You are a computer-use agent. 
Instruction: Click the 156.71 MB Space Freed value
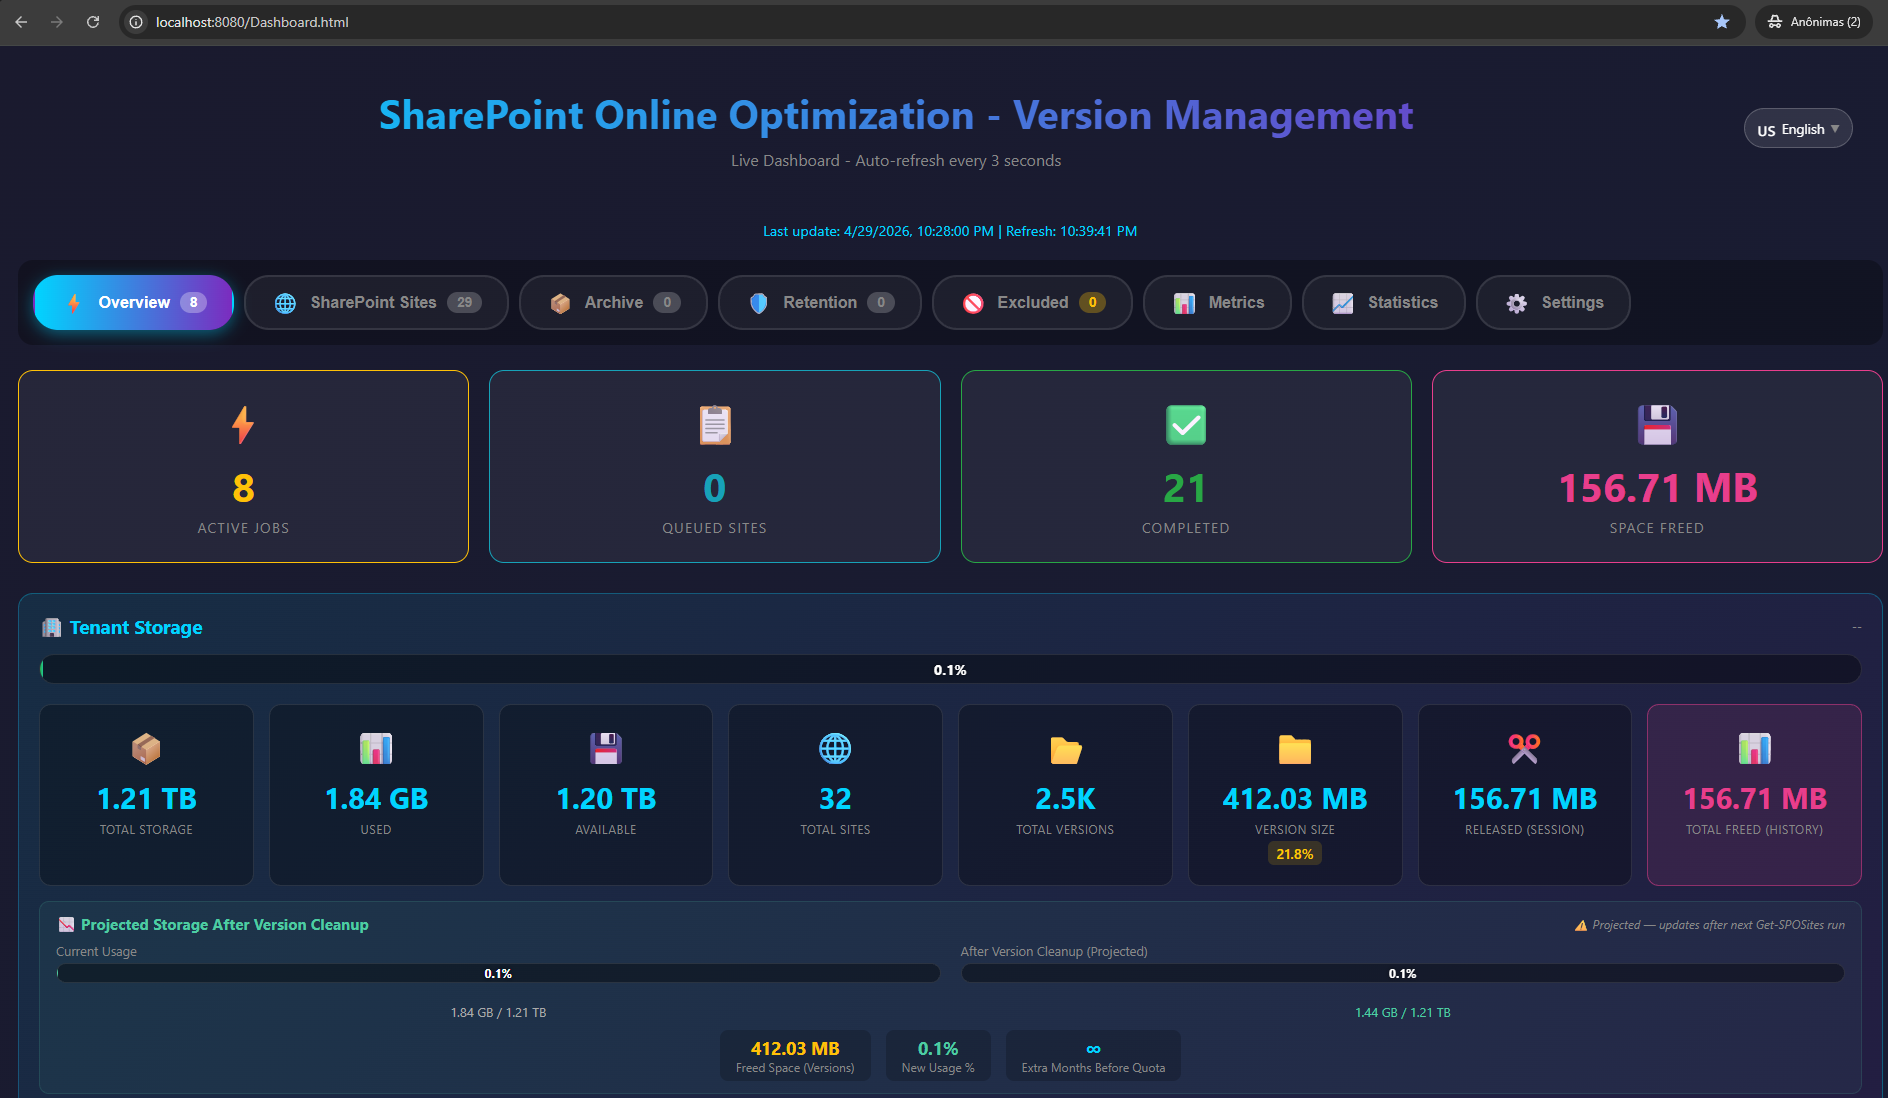pos(1657,488)
